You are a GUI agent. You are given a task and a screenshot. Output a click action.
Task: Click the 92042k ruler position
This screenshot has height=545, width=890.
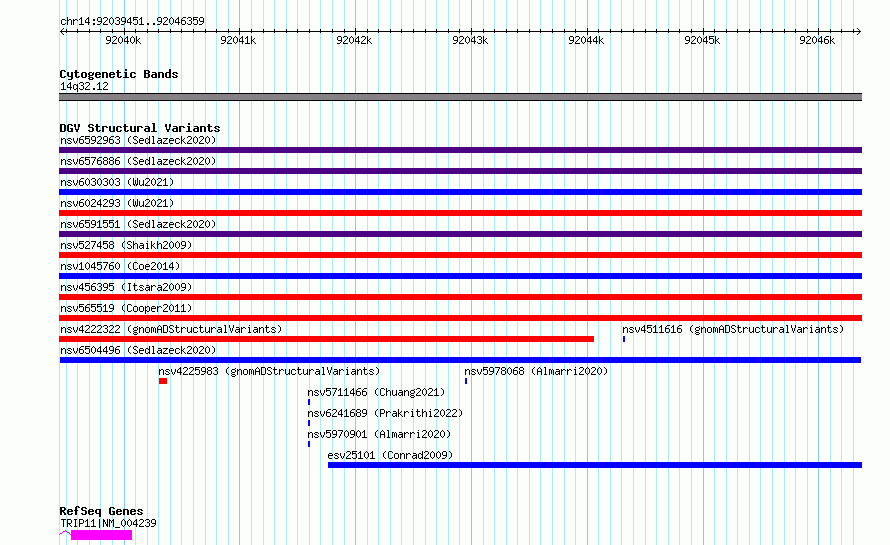point(354,40)
